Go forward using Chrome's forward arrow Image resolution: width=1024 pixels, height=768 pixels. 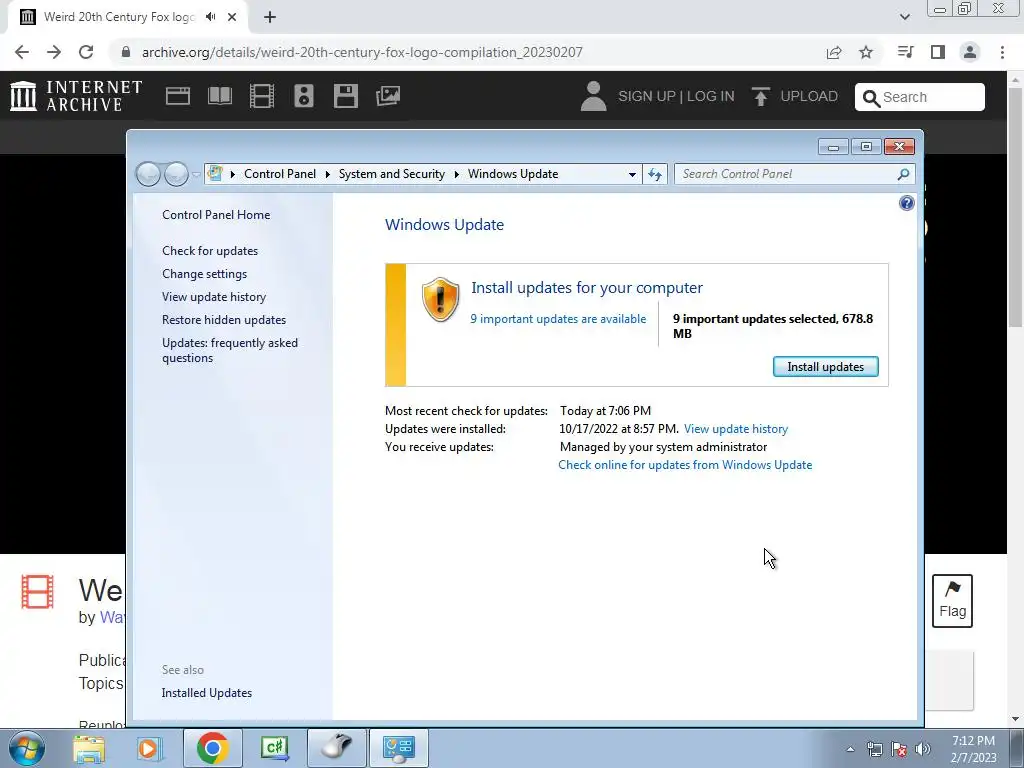click(x=54, y=52)
